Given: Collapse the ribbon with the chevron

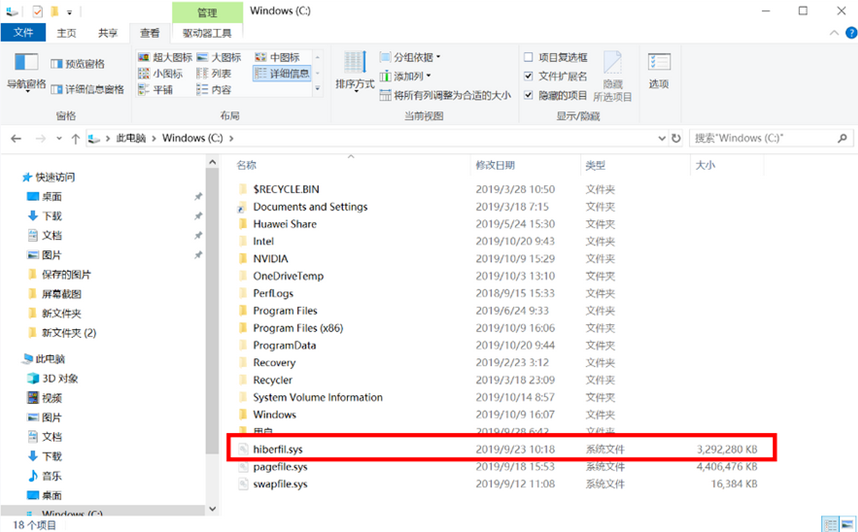Looking at the screenshot, I should coord(834,33).
